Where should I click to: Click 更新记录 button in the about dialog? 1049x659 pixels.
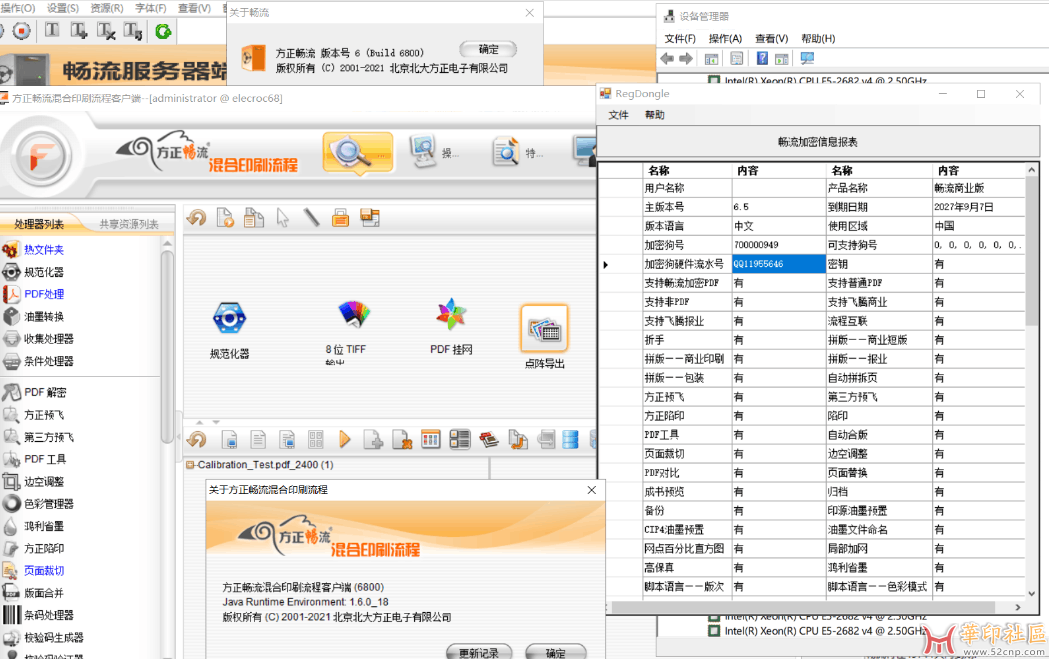[x=478, y=652]
